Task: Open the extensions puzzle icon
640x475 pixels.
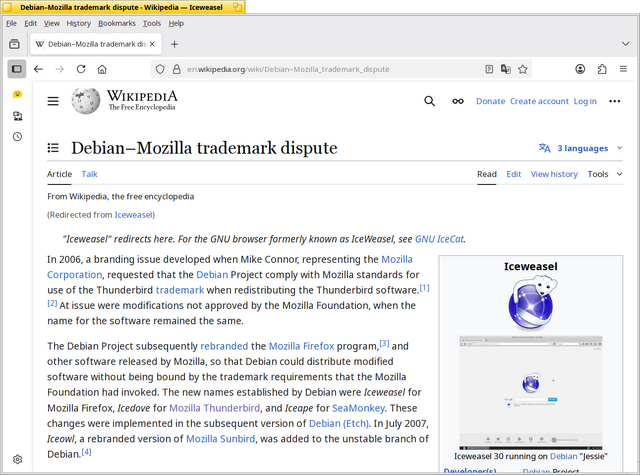Action: [x=602, y=69]
